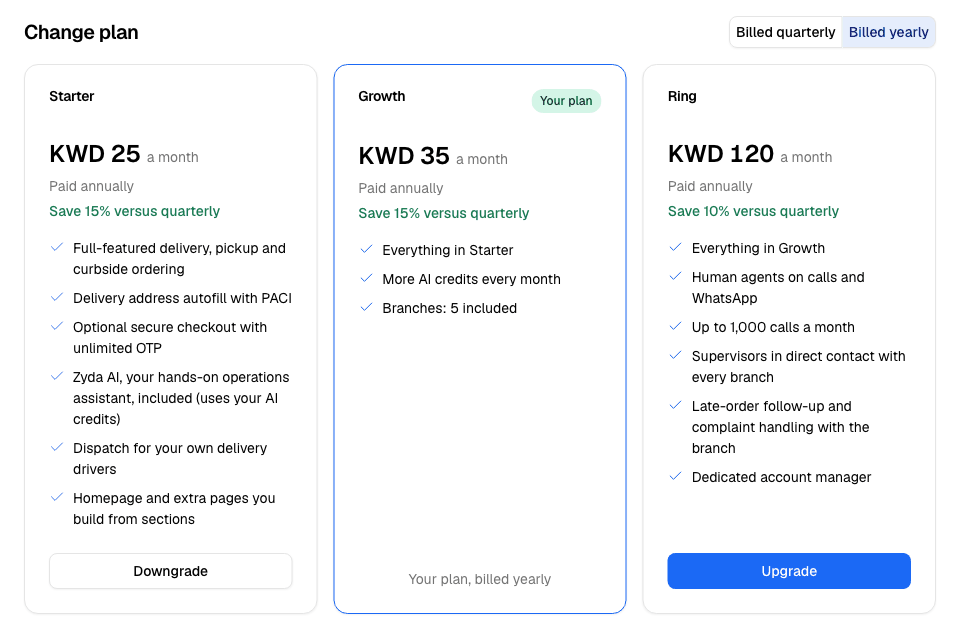Click 'Delivery address autofill with PACI' text
The height and width of the screenshot is (640, 960).
pos(182,298)
